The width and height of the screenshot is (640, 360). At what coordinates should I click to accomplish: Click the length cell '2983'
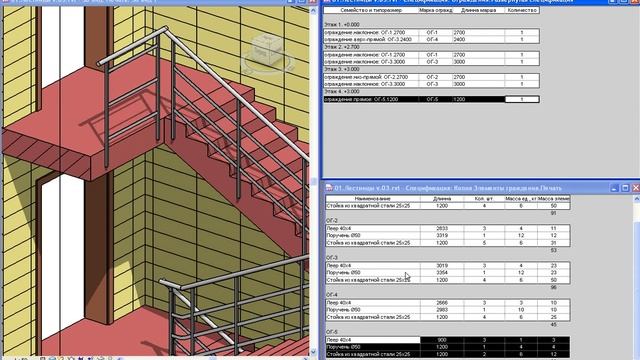pyautogui.click(x=442, y=310)
